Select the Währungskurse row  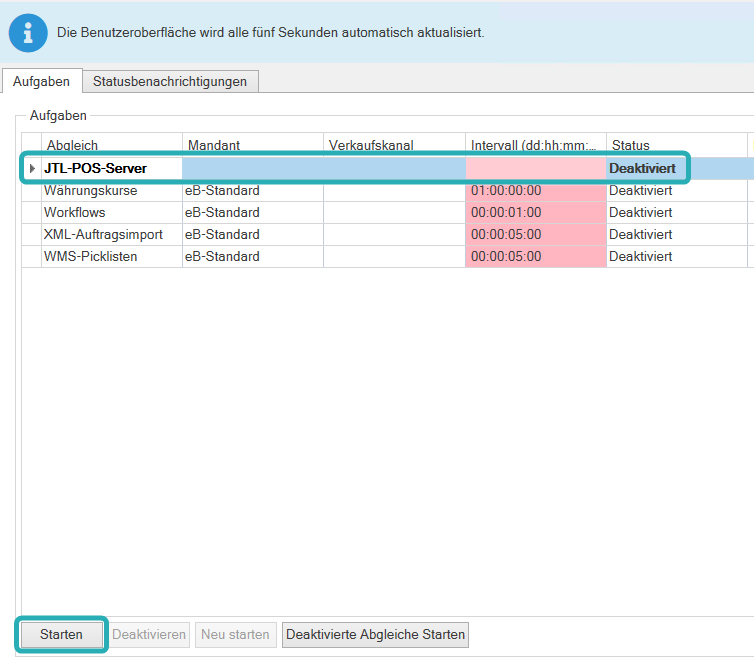coord(388,190)
